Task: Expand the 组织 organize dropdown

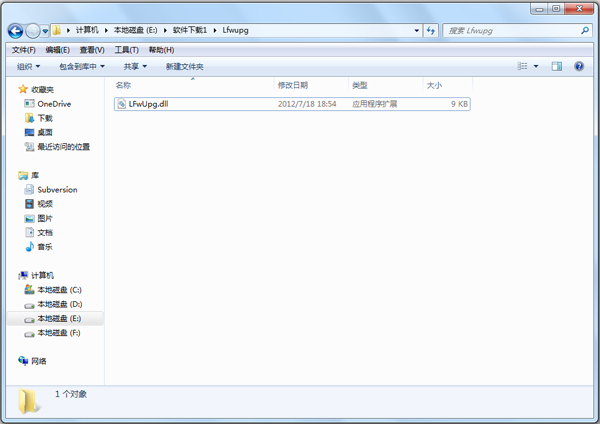Action: coord(28,66)
